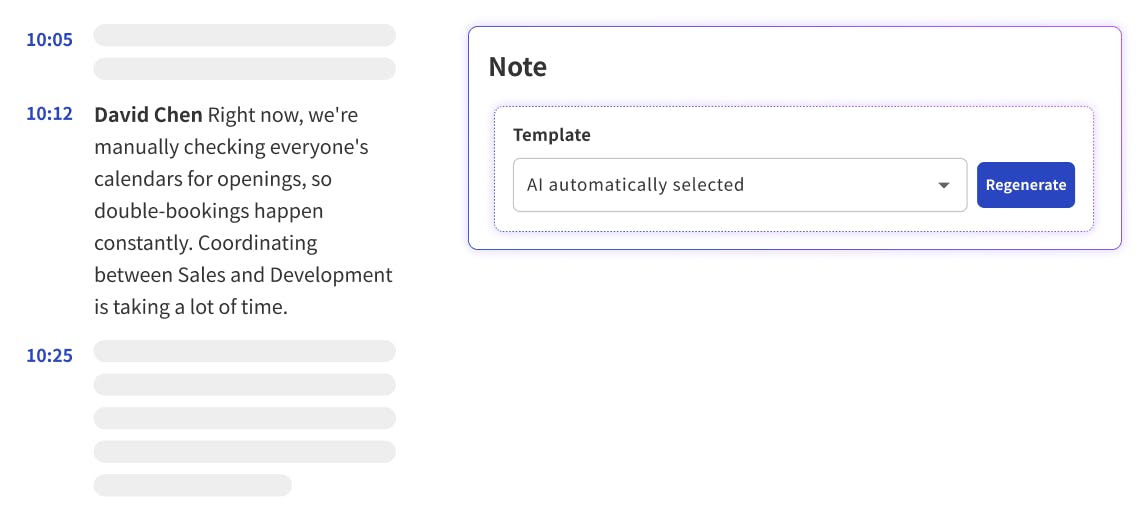The height and width of the screenshot is (522, 1146).
Task: Jump to the 10:05 timestamp
Action: tap(49, 40)
